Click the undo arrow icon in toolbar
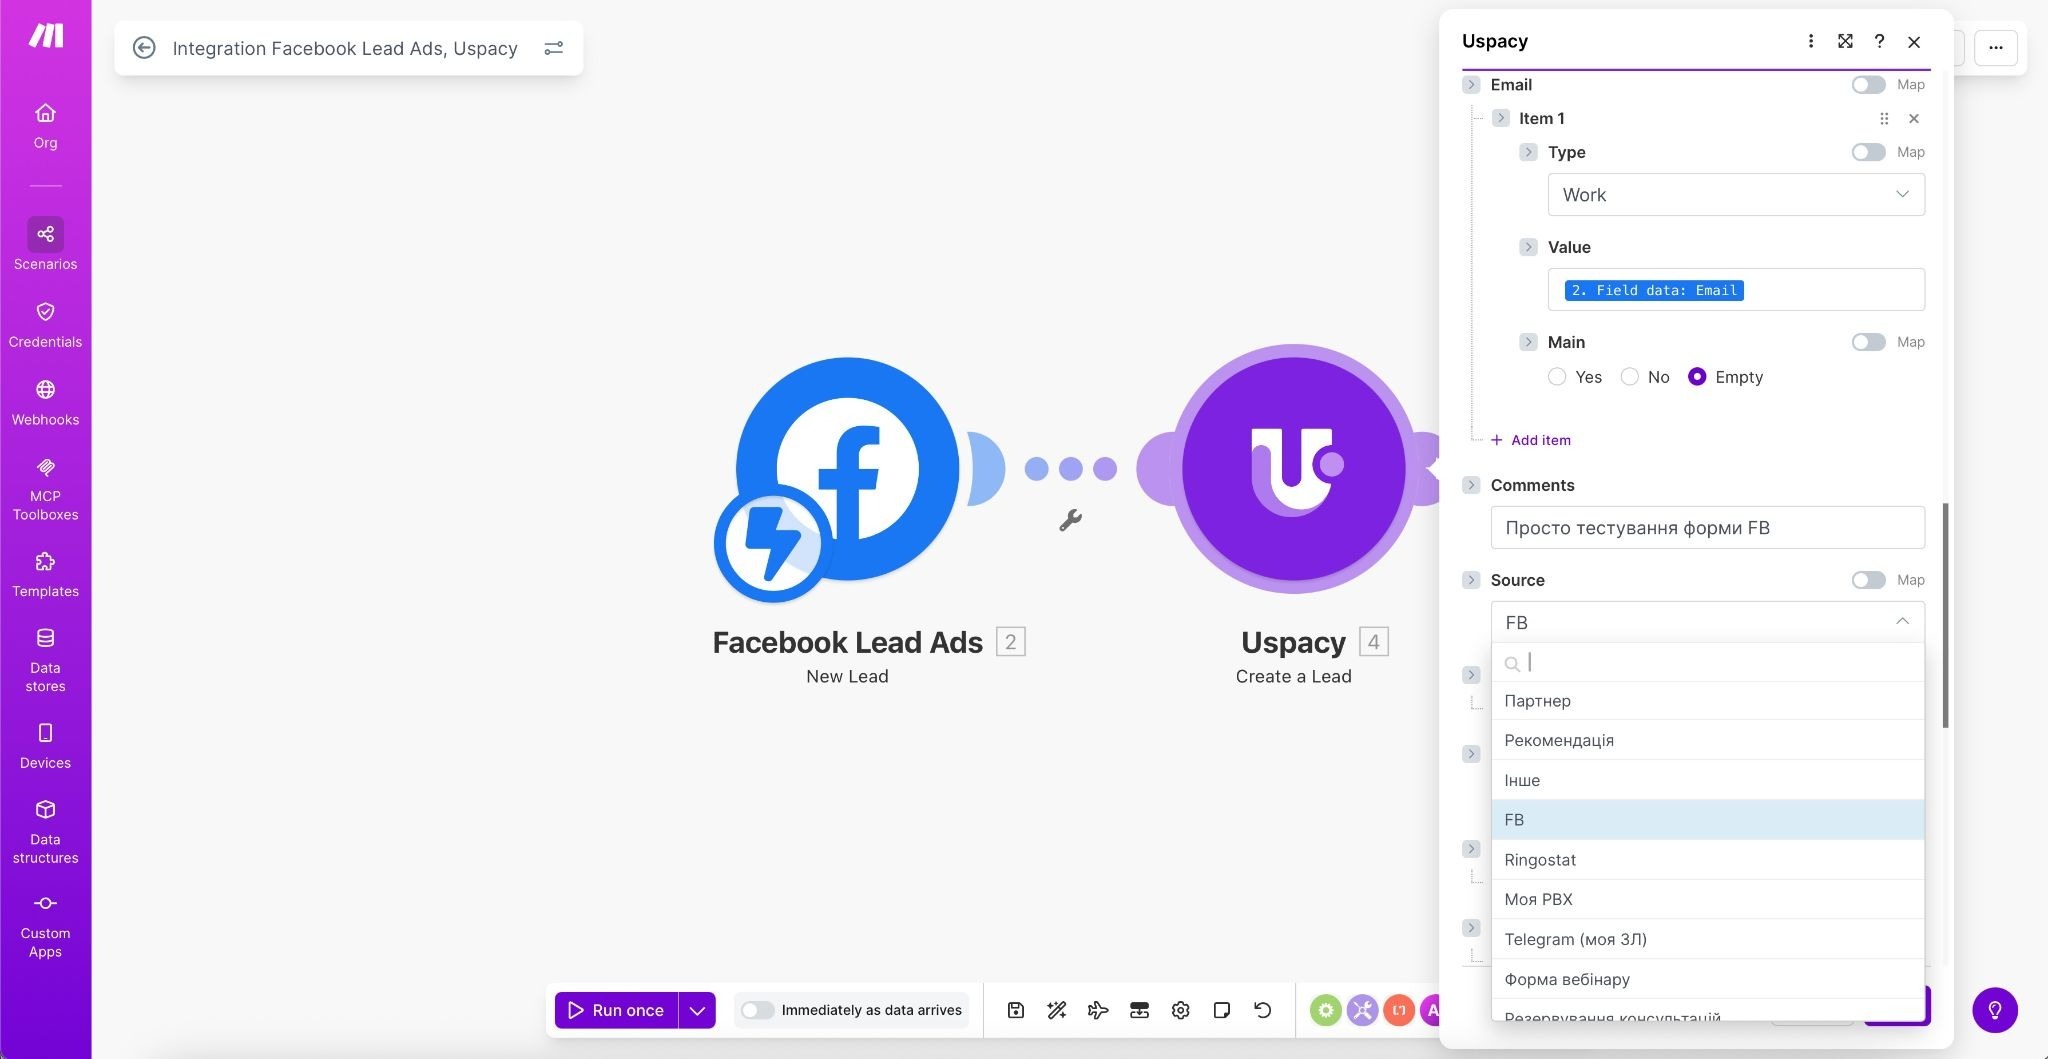The width and height of the screenshot is (2048, 1059). click(1262, 1010)
